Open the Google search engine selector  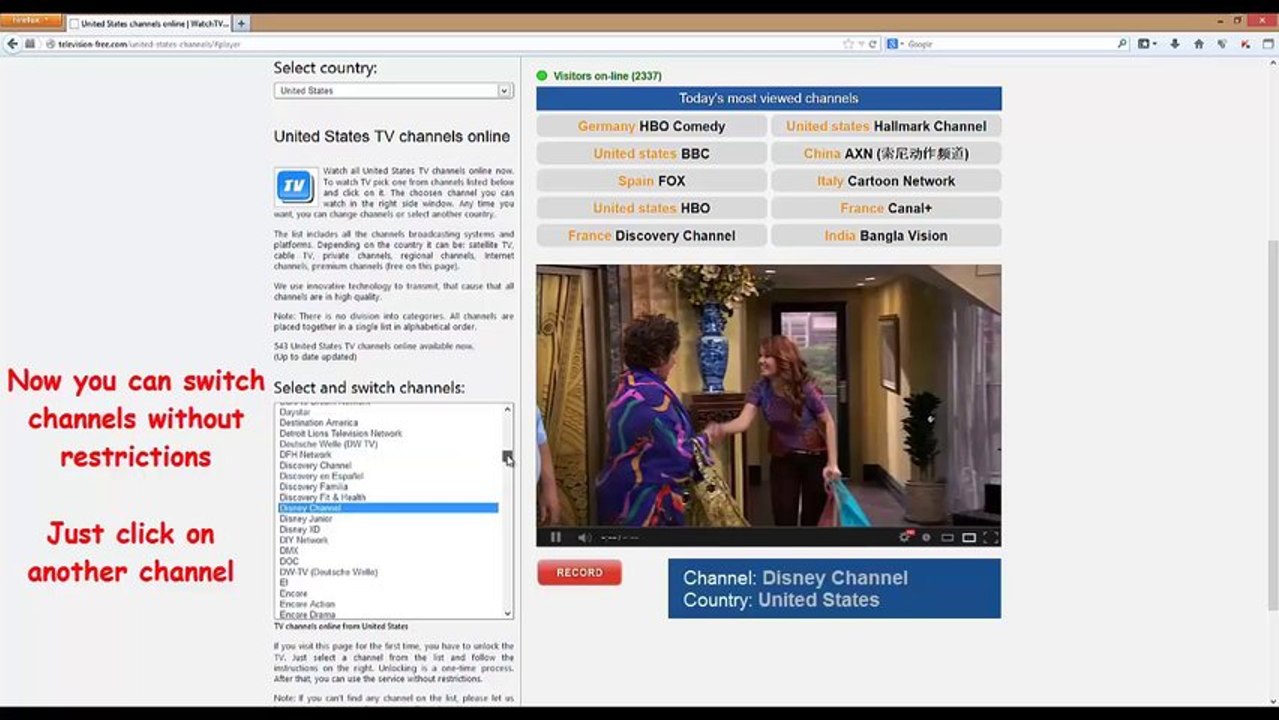point(894,44)
